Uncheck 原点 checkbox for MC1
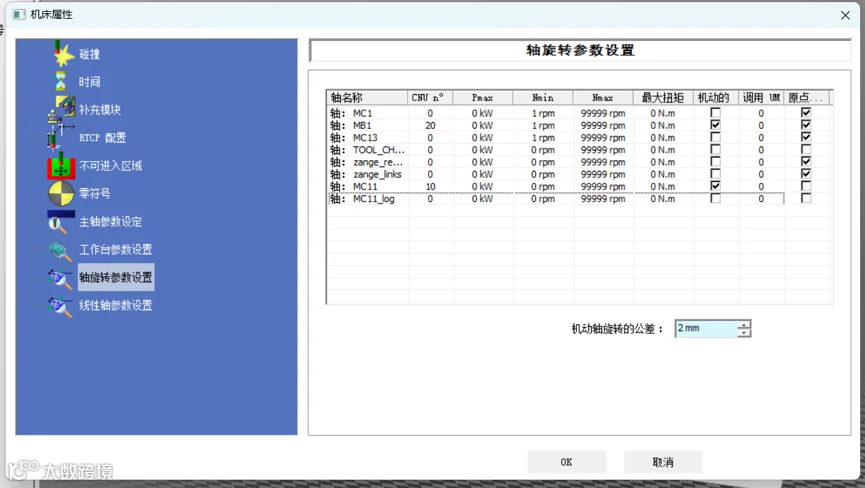The image size is (865, 488). (x=806, y=112)
